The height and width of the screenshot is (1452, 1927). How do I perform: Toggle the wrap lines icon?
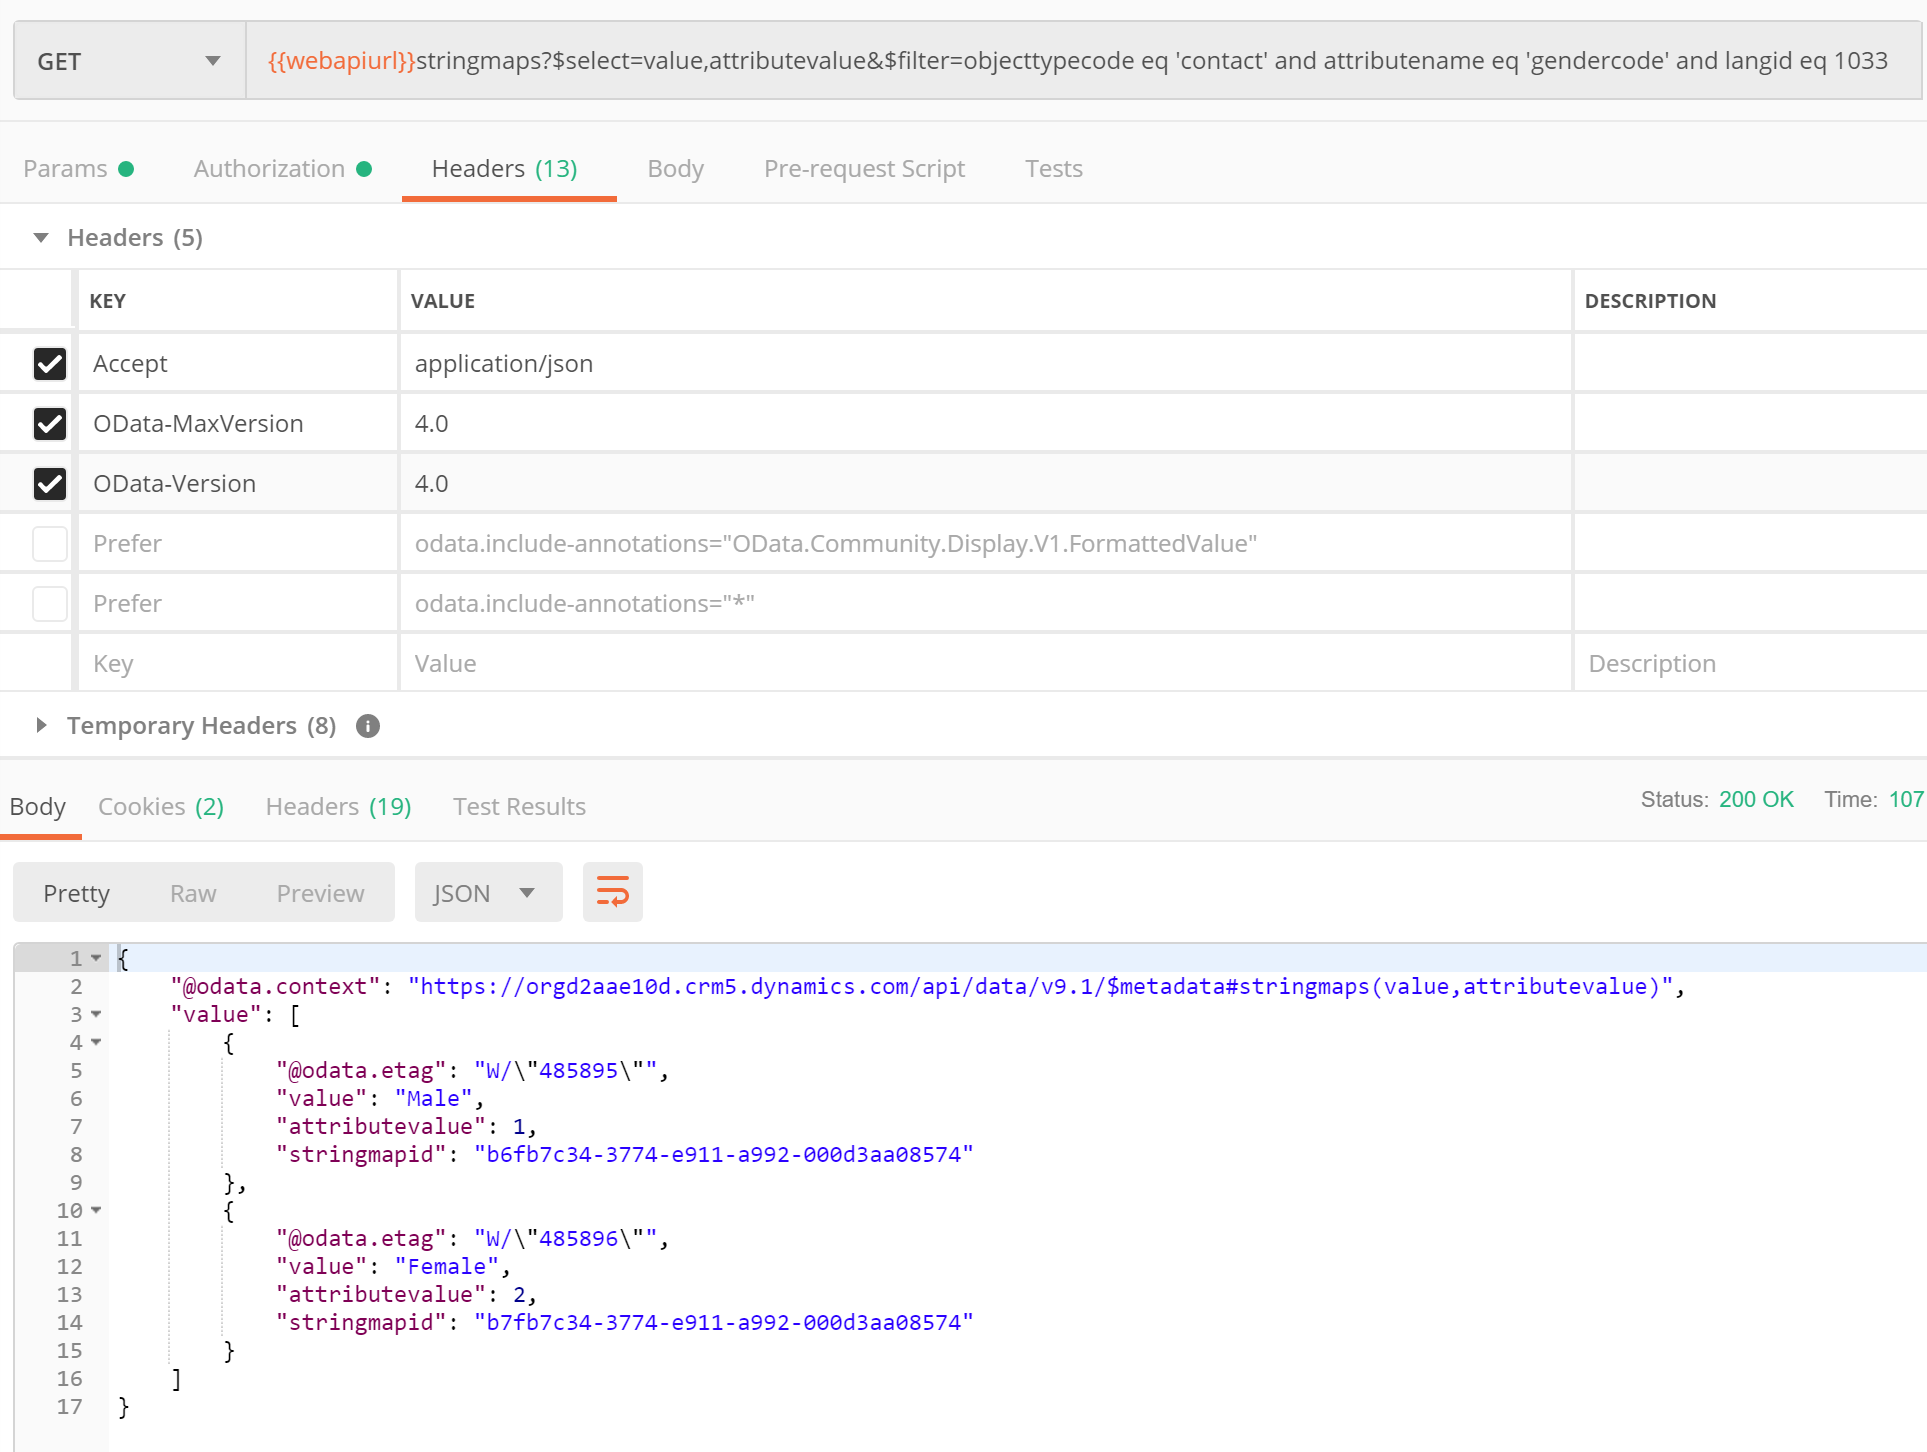(x=612, y=892)
